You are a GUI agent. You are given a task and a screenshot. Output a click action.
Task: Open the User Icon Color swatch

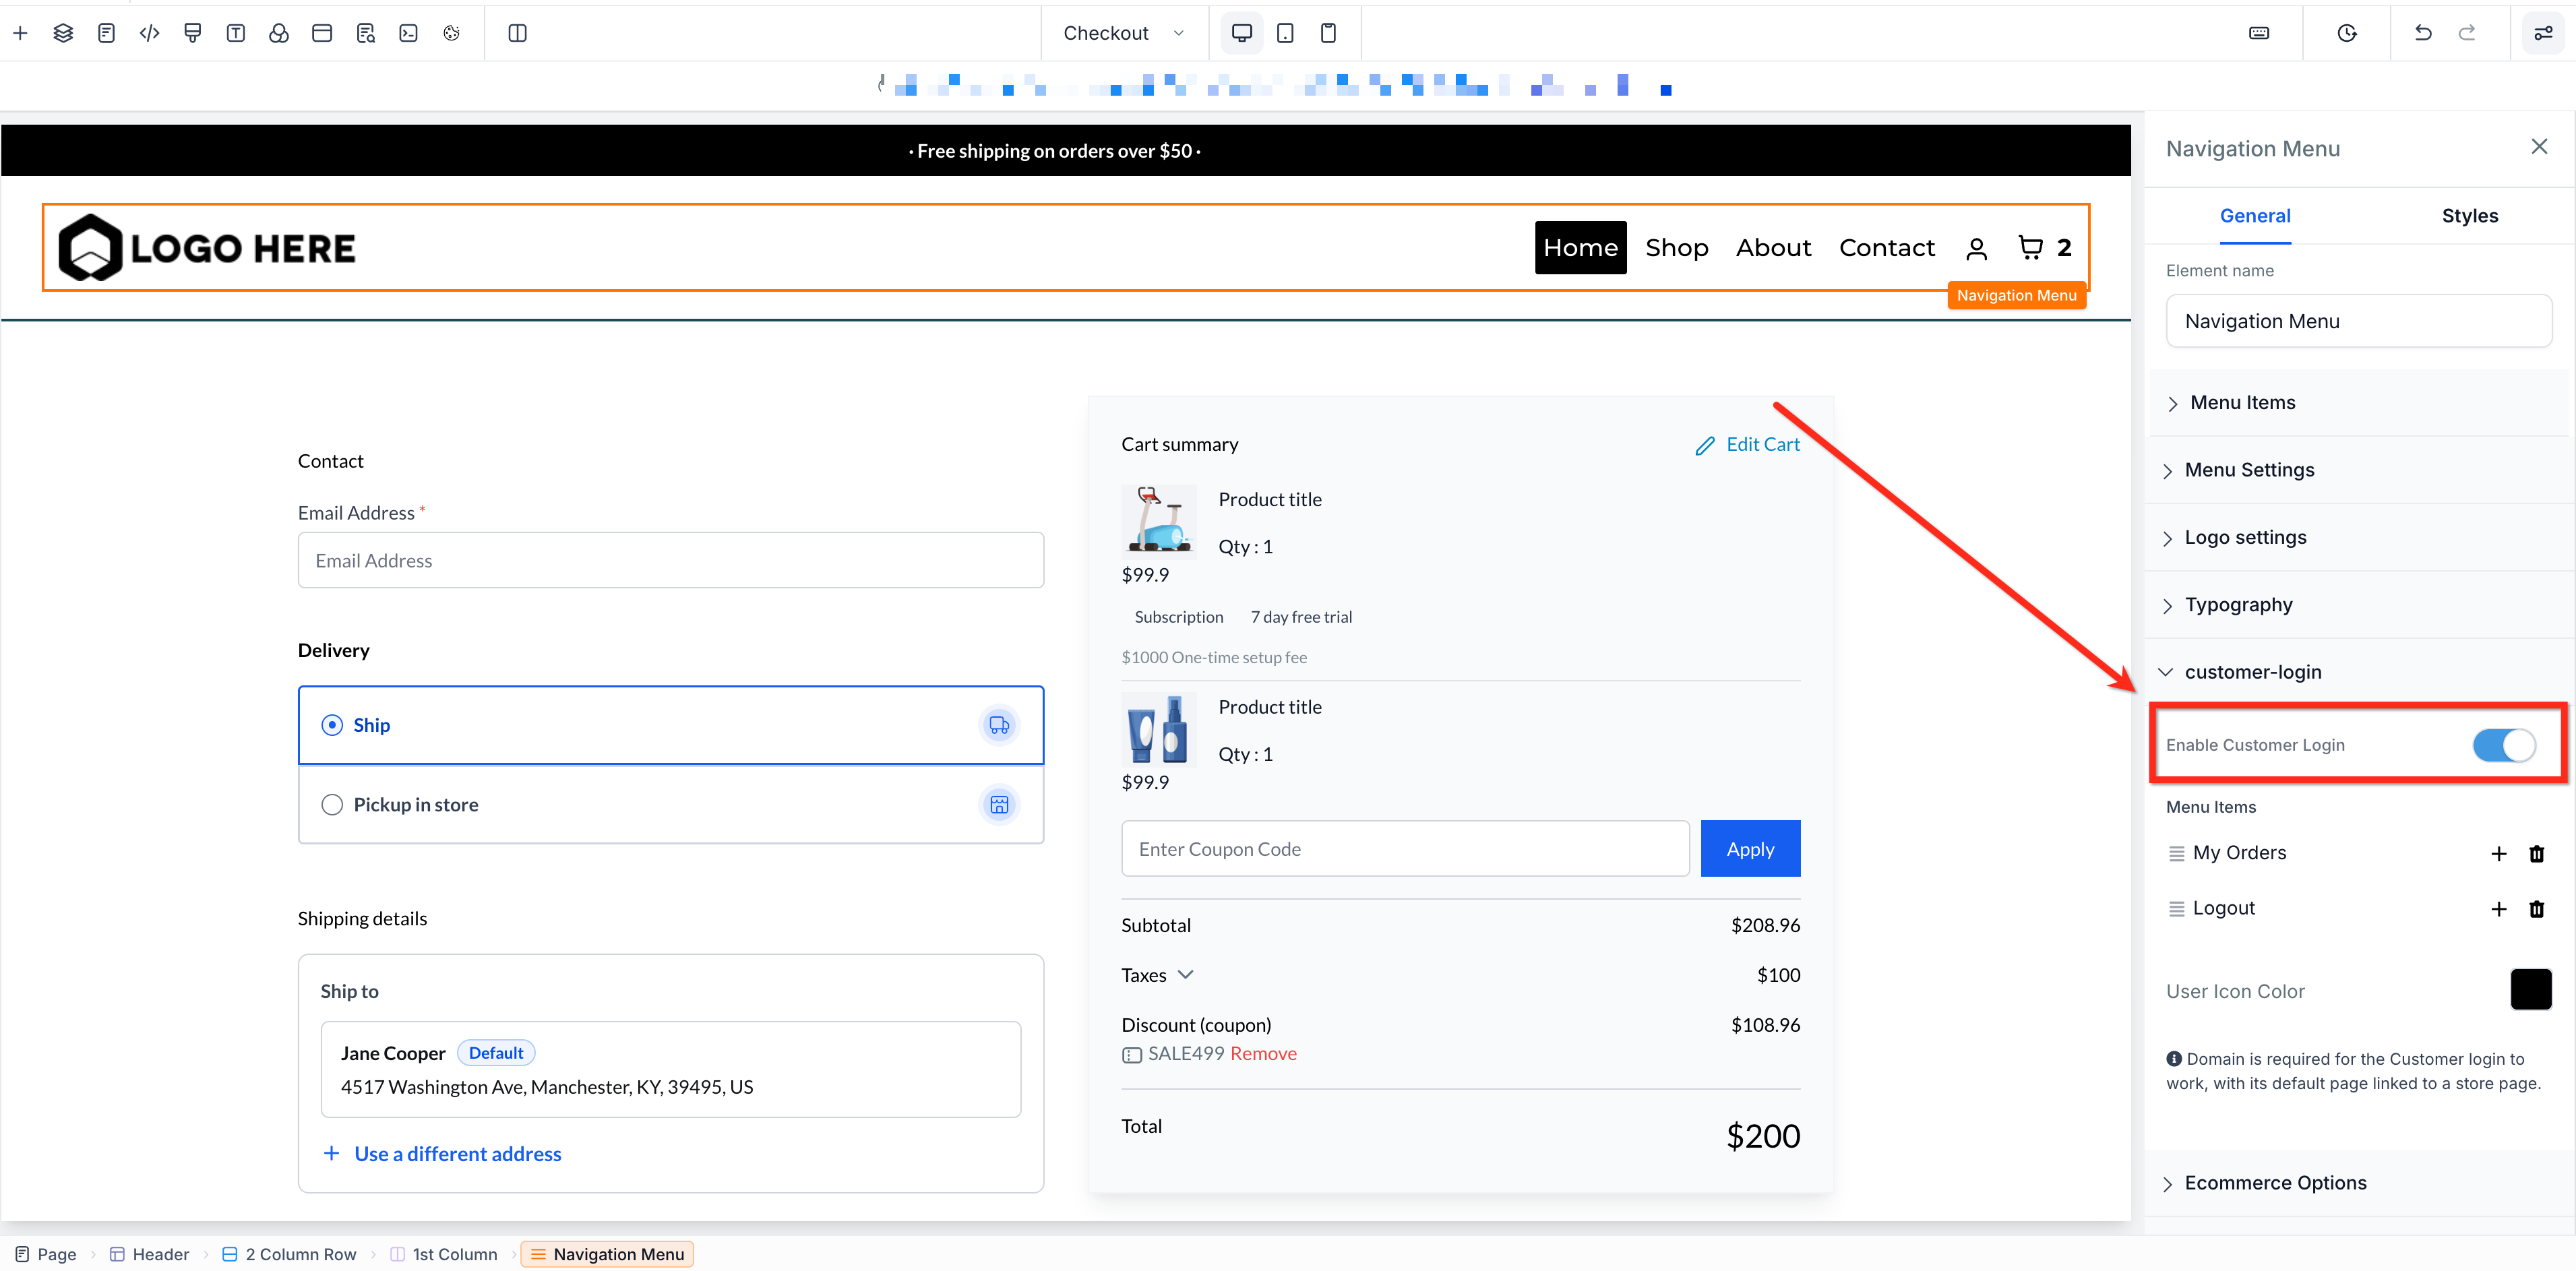pos(2531,990)
